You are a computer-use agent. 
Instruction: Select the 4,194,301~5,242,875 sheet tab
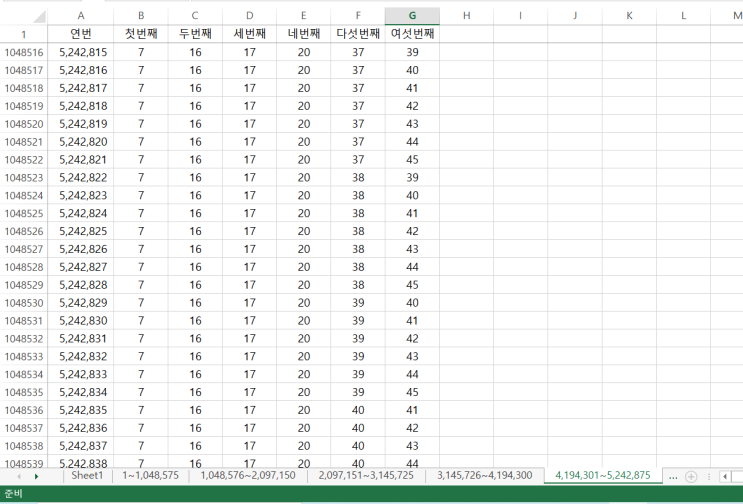[x=603, y=475]
